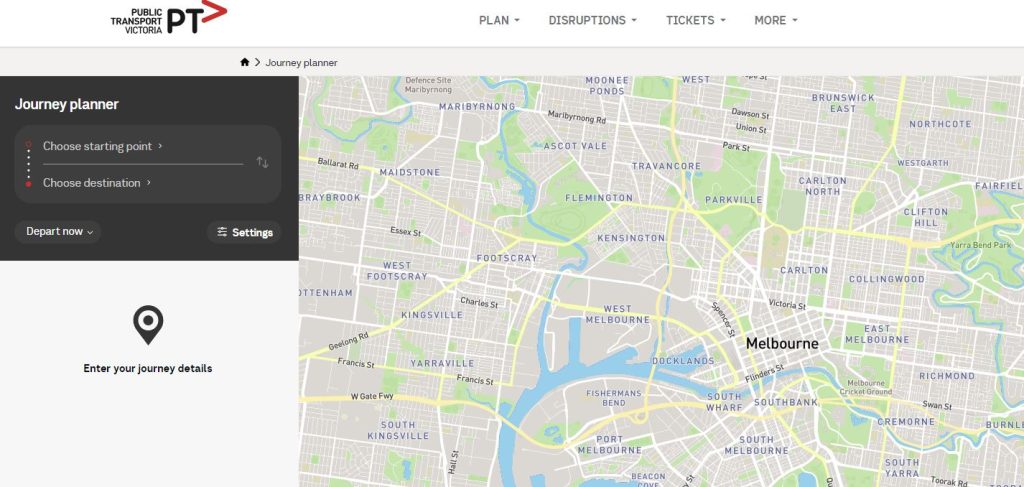Click MAIDSTONE label on map

click(x=410, y=172)
